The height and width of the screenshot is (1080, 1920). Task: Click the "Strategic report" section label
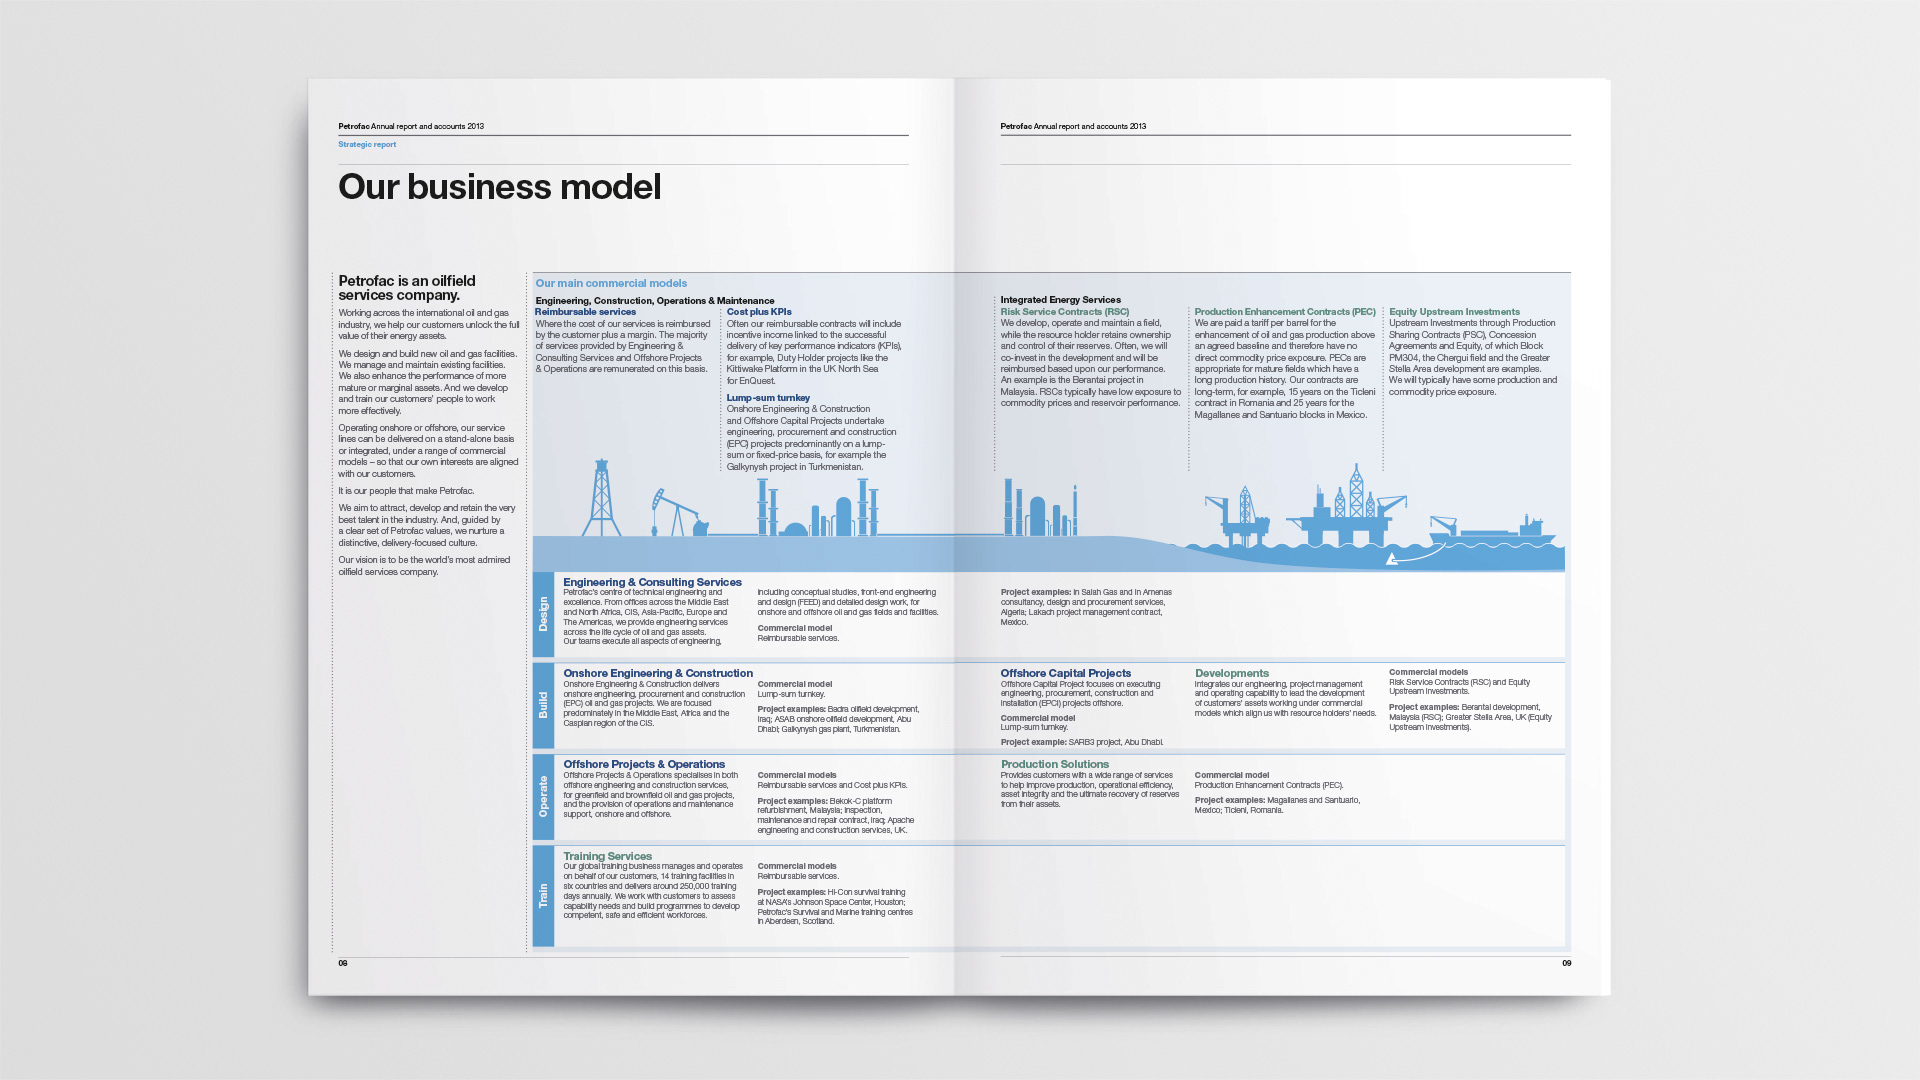(x=367, y=144)
